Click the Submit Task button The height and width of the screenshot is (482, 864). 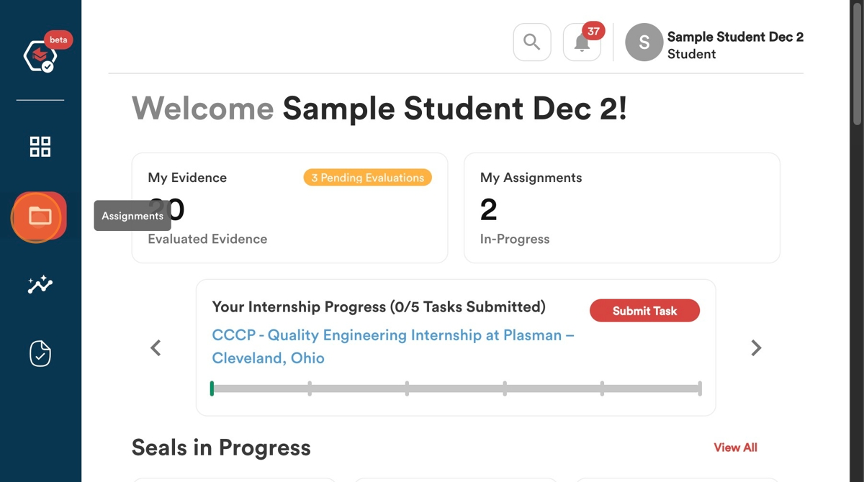[645, 311]
